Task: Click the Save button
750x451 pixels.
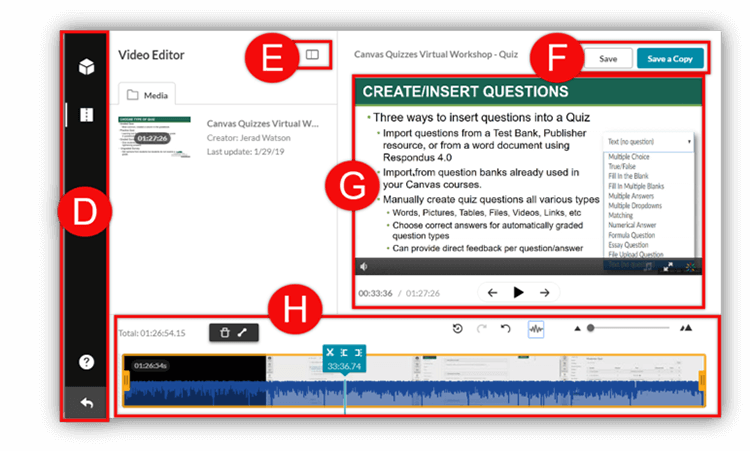Action: (607, 59)
